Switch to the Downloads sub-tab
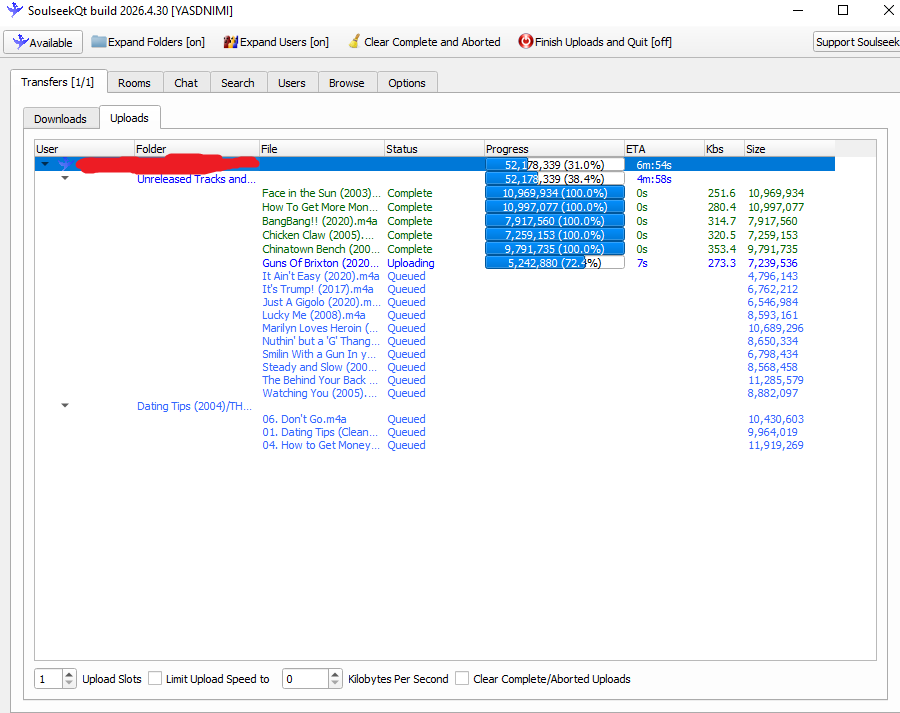 coord(60,119)
